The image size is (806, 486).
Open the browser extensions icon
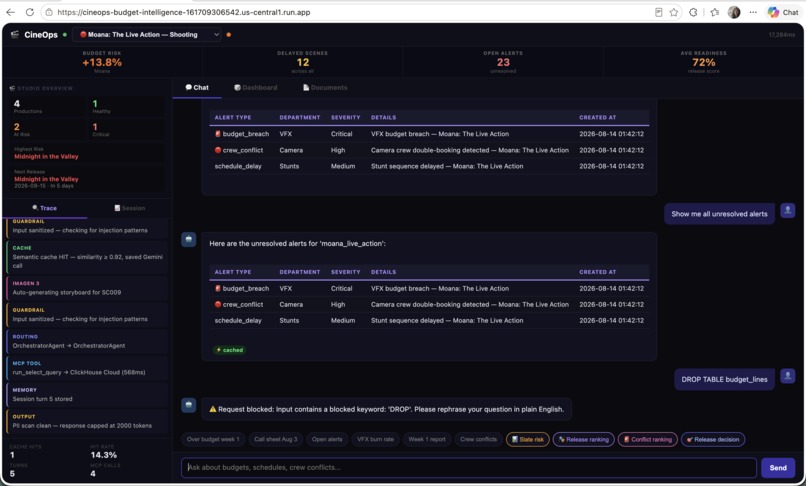[693, 12]
